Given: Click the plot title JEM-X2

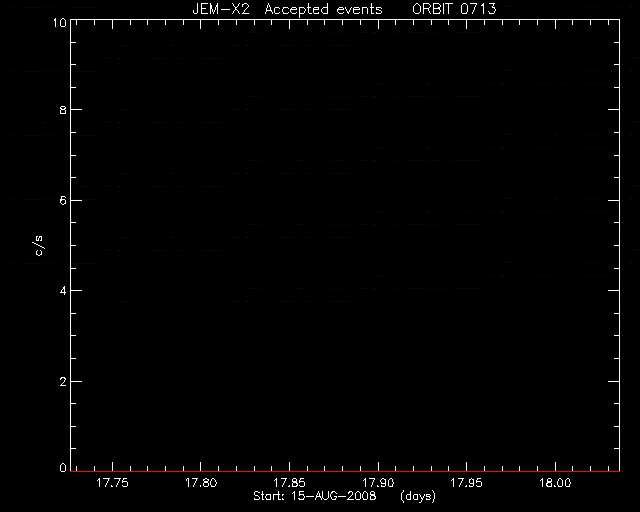Looking at the screenshot, I should [x=221, y=9].
